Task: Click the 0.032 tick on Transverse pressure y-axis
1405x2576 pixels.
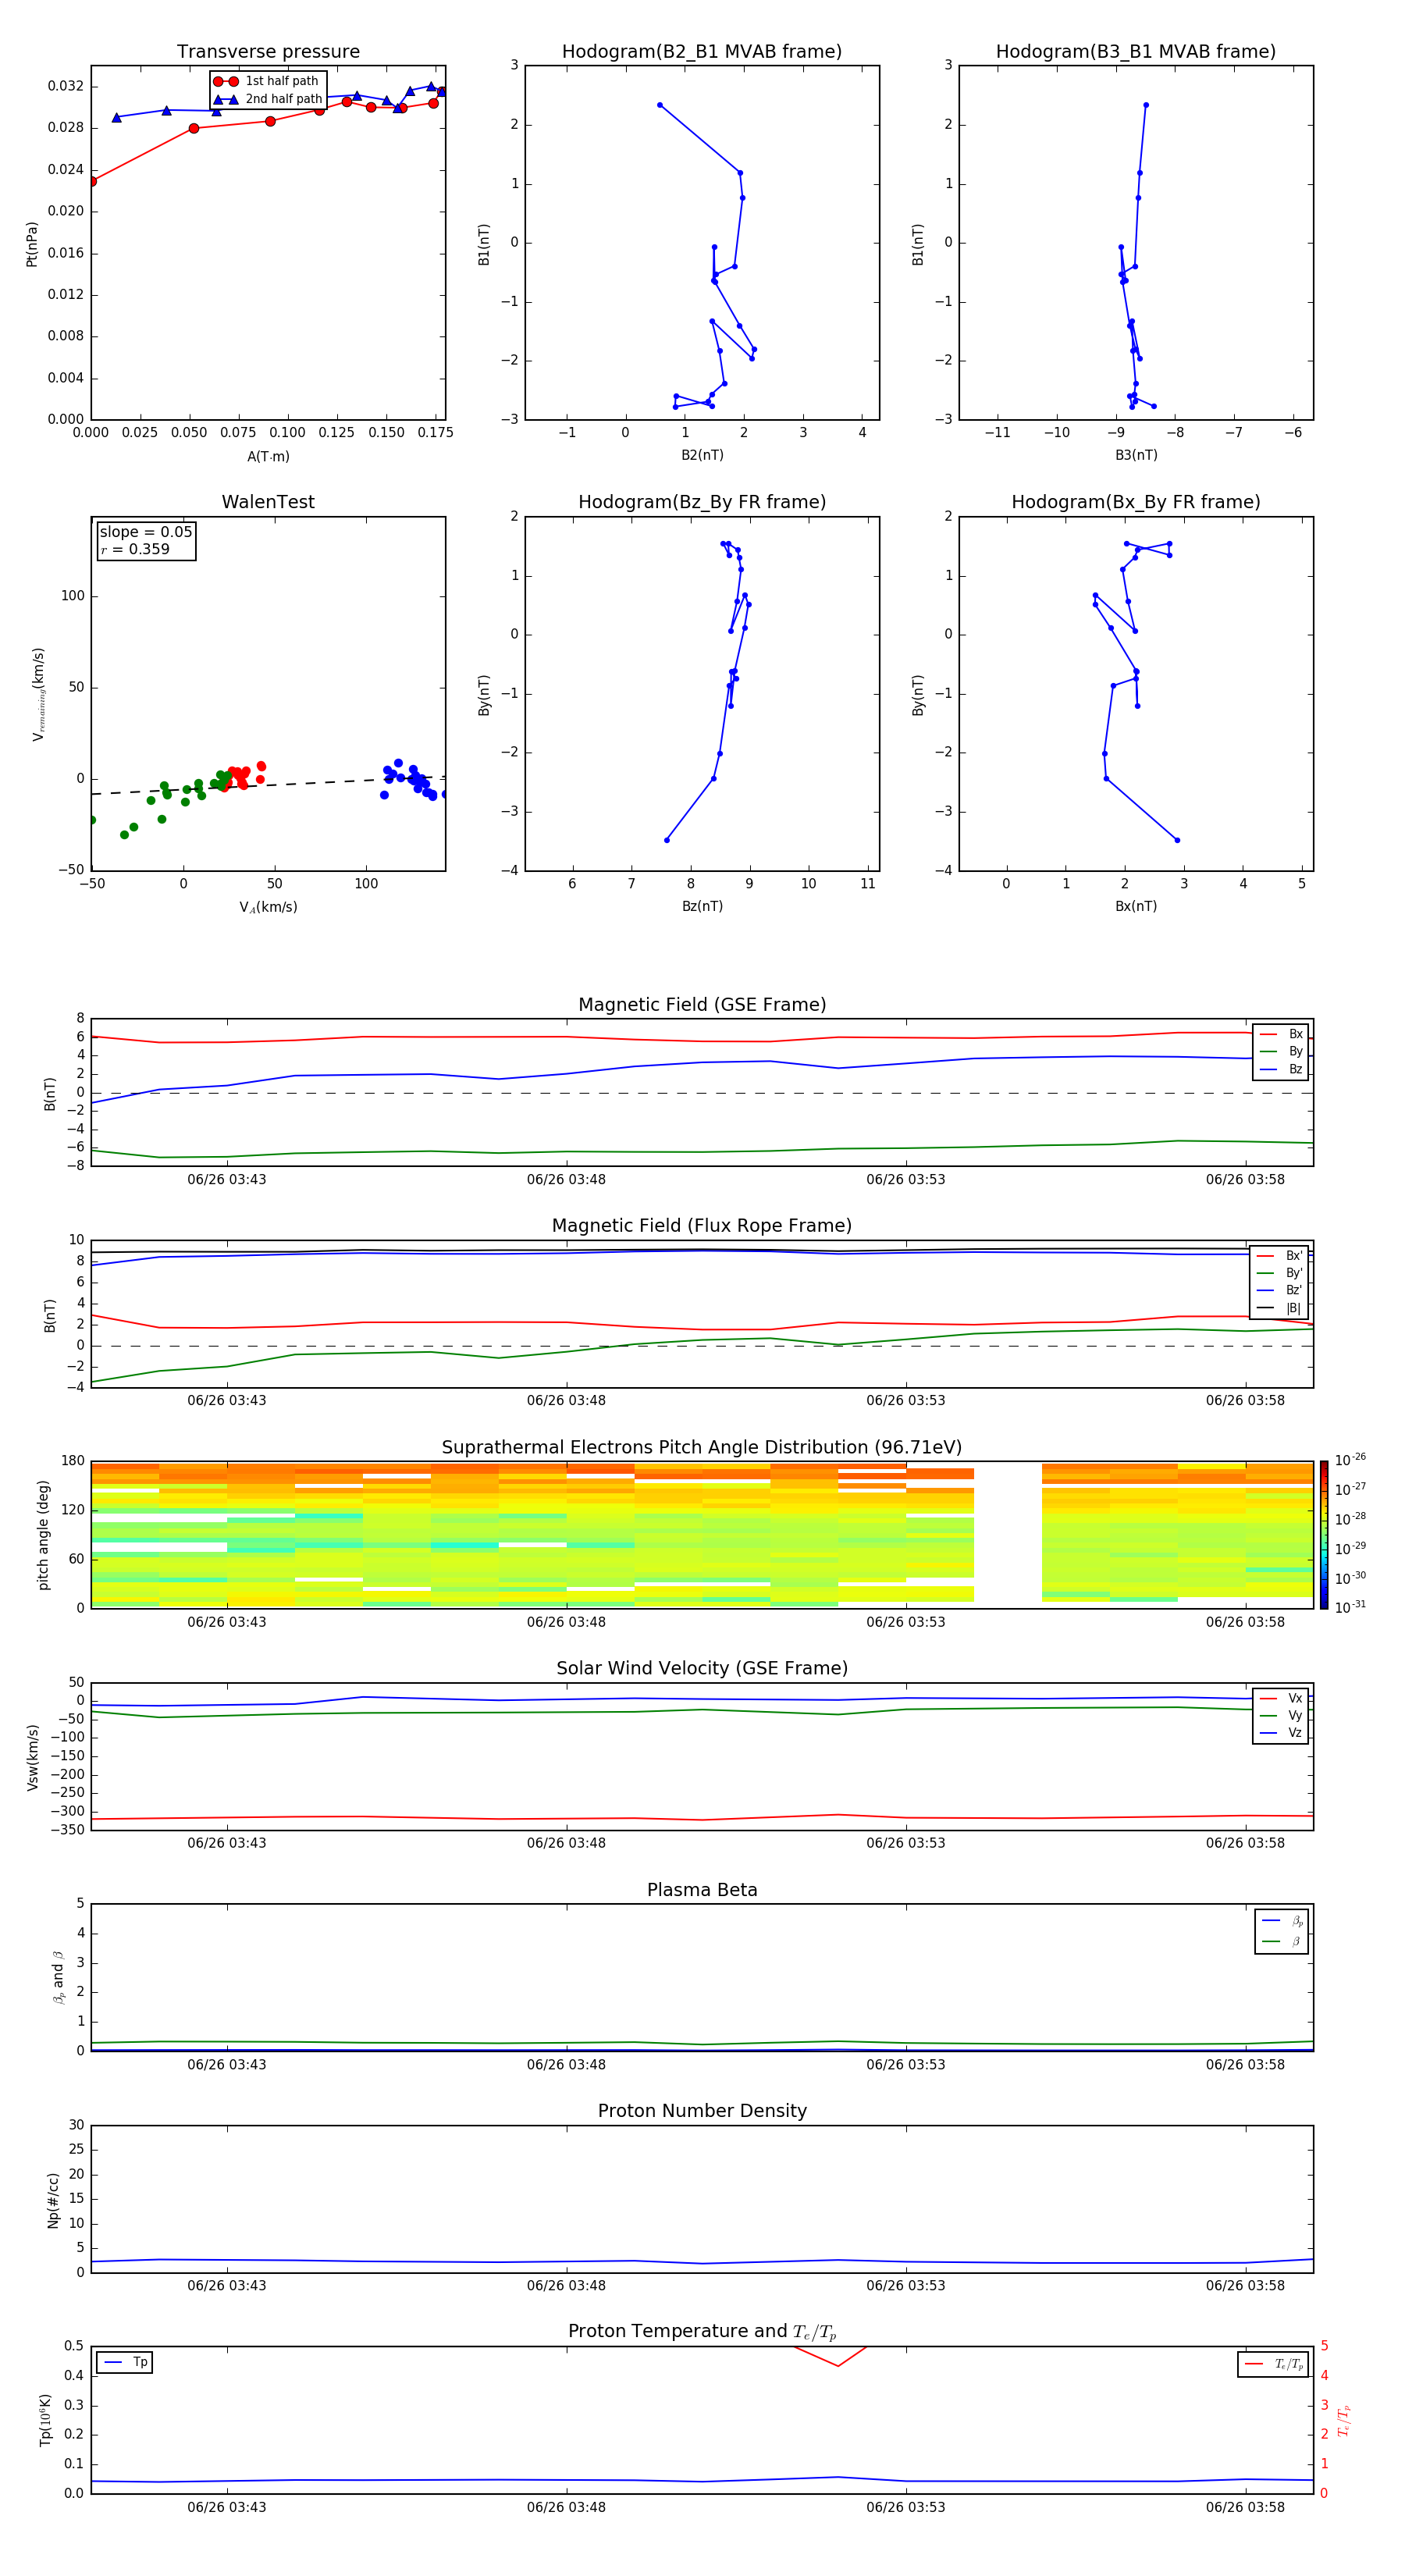Action: (65, 86)
